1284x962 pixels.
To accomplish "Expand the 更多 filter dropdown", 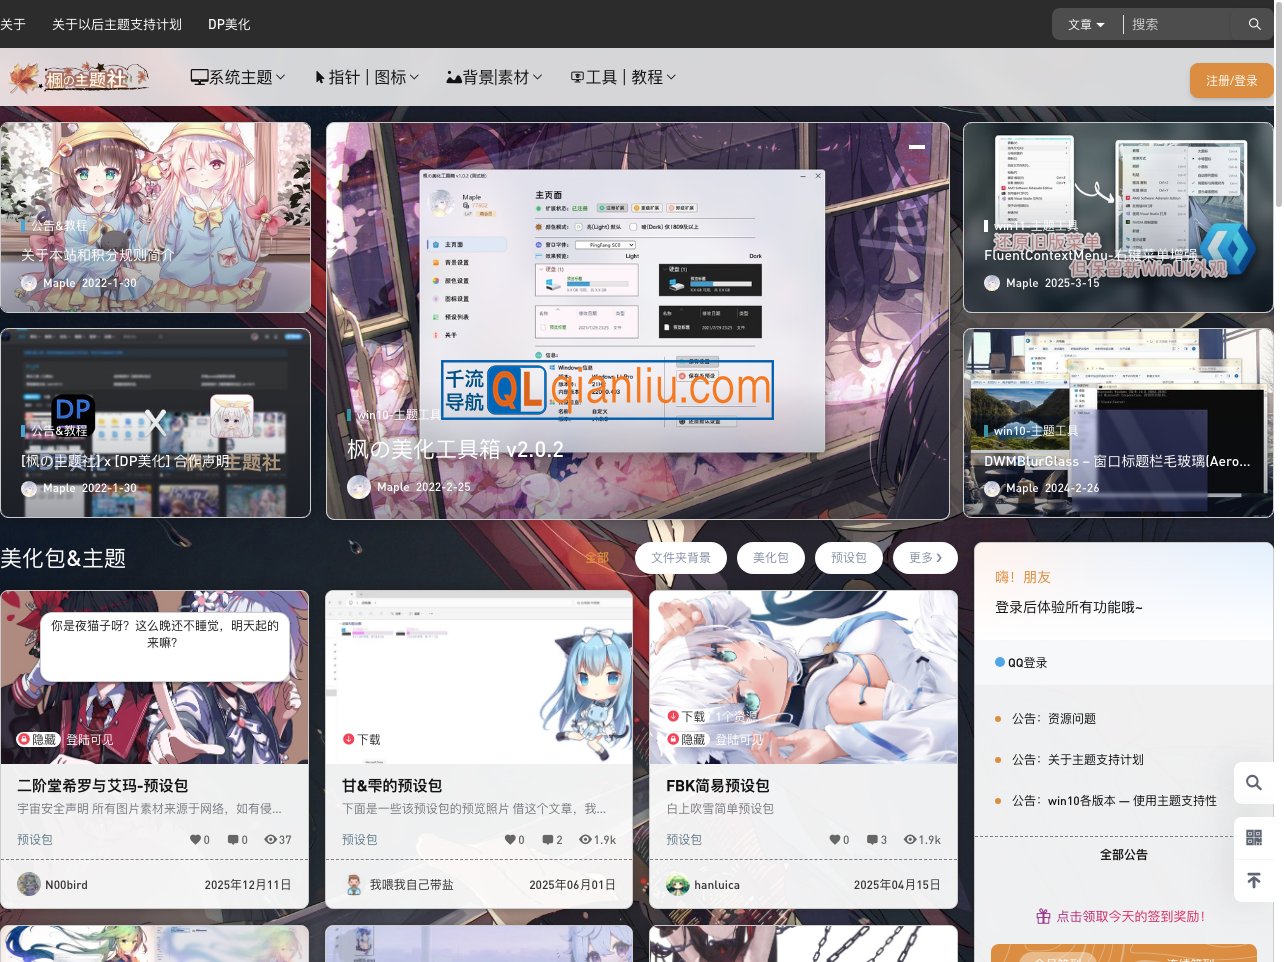I will pyautogui.click(x=922, y=557).
